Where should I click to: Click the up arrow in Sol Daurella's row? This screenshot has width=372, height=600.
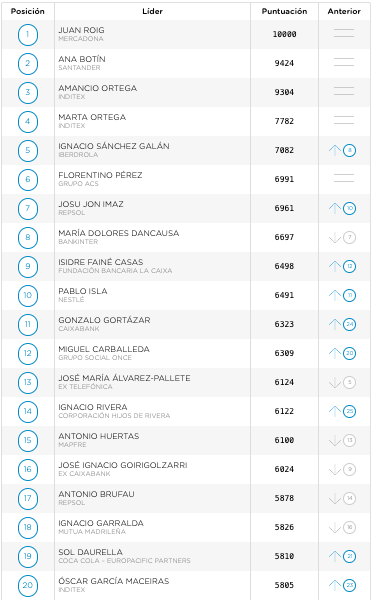coord(335,556)
